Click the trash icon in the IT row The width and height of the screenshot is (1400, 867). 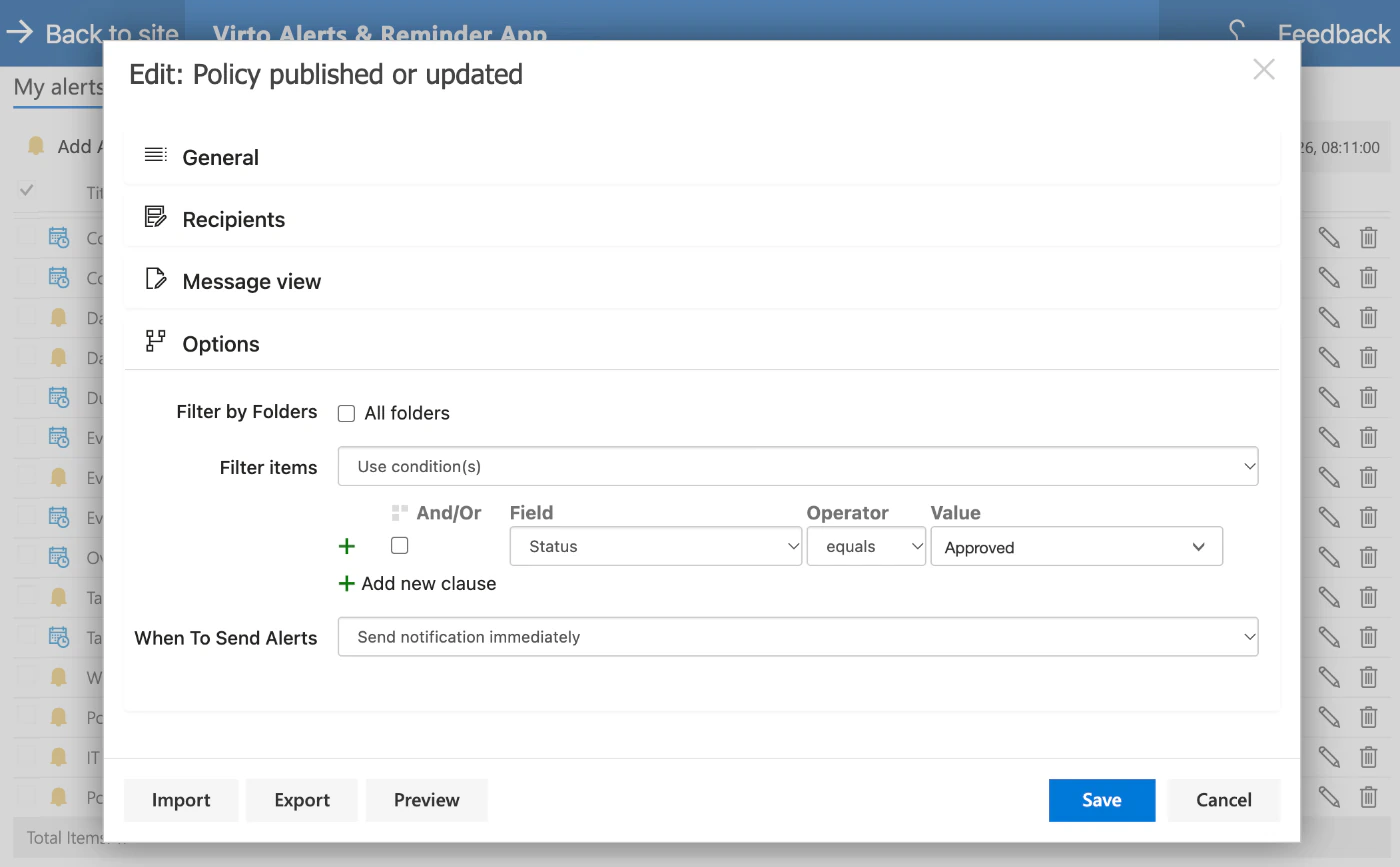(1369, 756)
